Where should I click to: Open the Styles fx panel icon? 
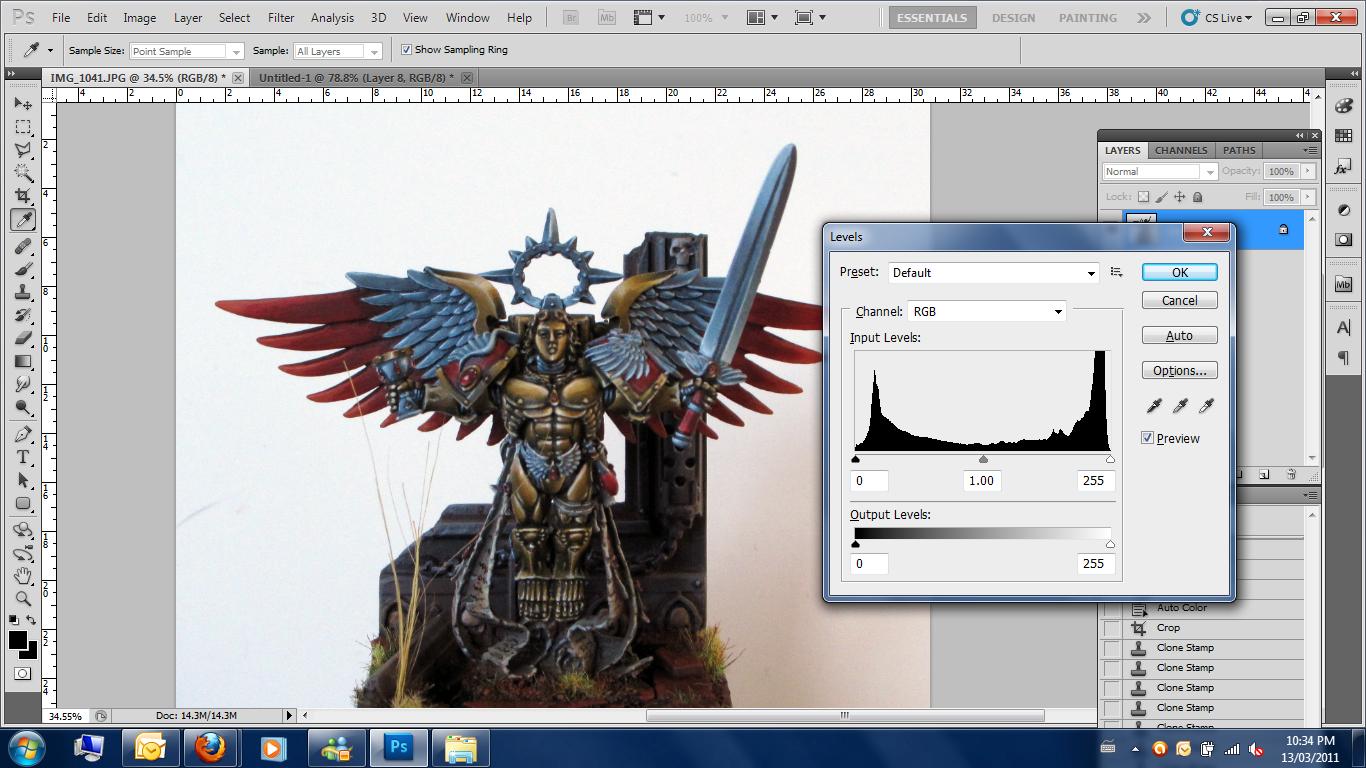(1343, 167)
